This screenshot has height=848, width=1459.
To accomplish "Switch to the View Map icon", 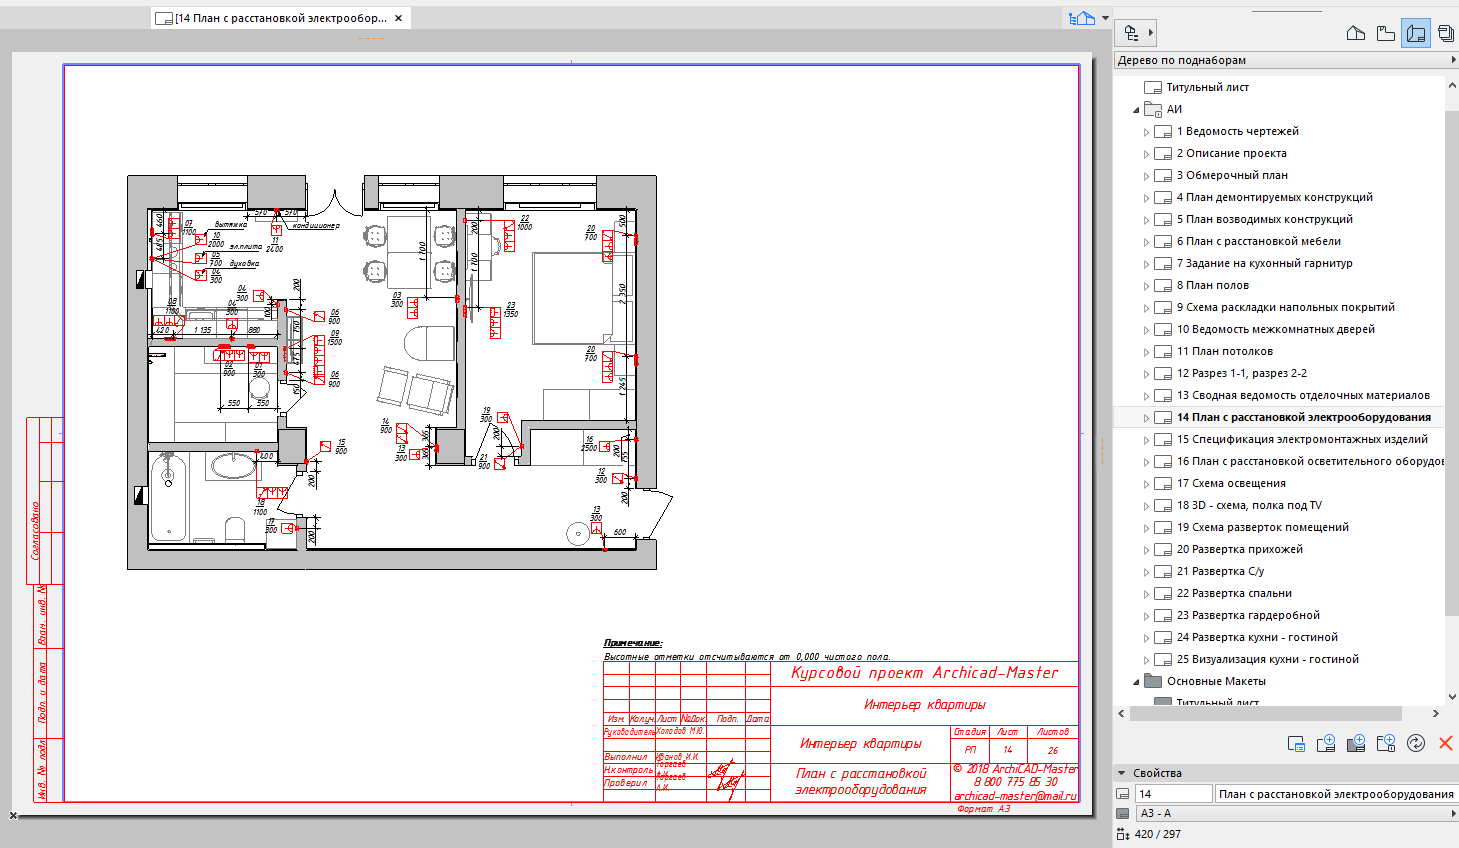I will [1386, 33].
